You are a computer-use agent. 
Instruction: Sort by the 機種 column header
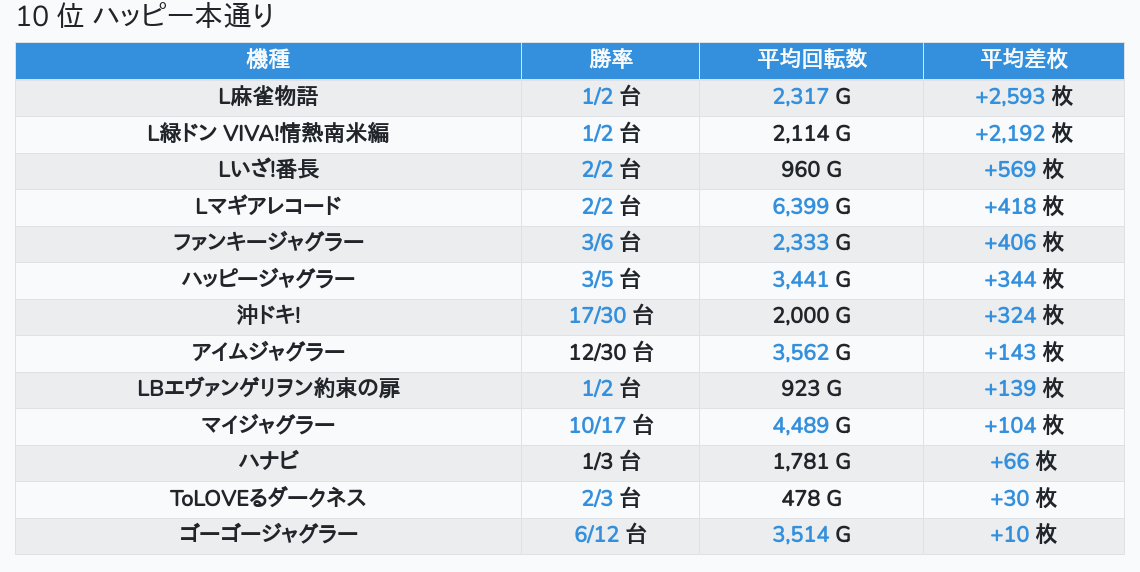click(x=268, y=59)
